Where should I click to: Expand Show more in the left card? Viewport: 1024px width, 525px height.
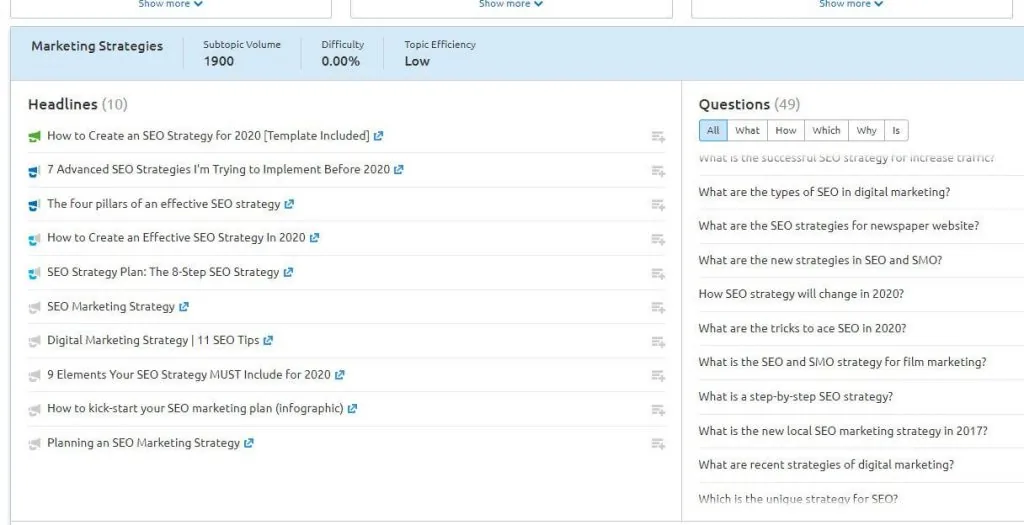coord(170,4)
